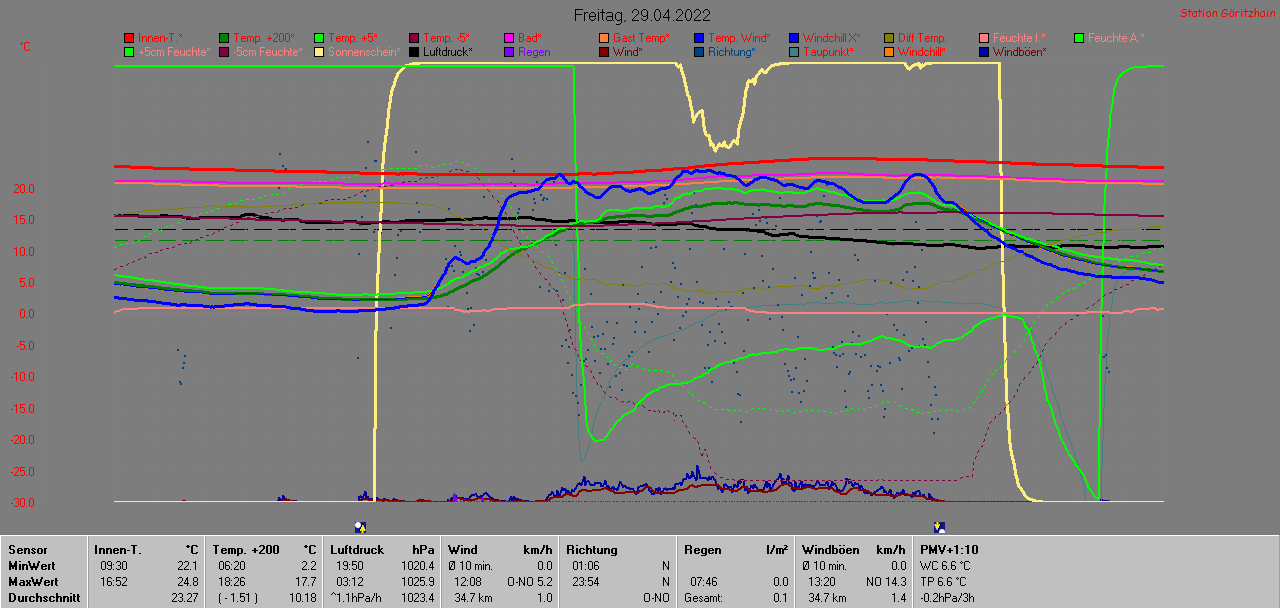Viewport: 1280px width, 608px height.
Task: Click the 'Innen-T.' column header in table
Action: pos(118,550)
